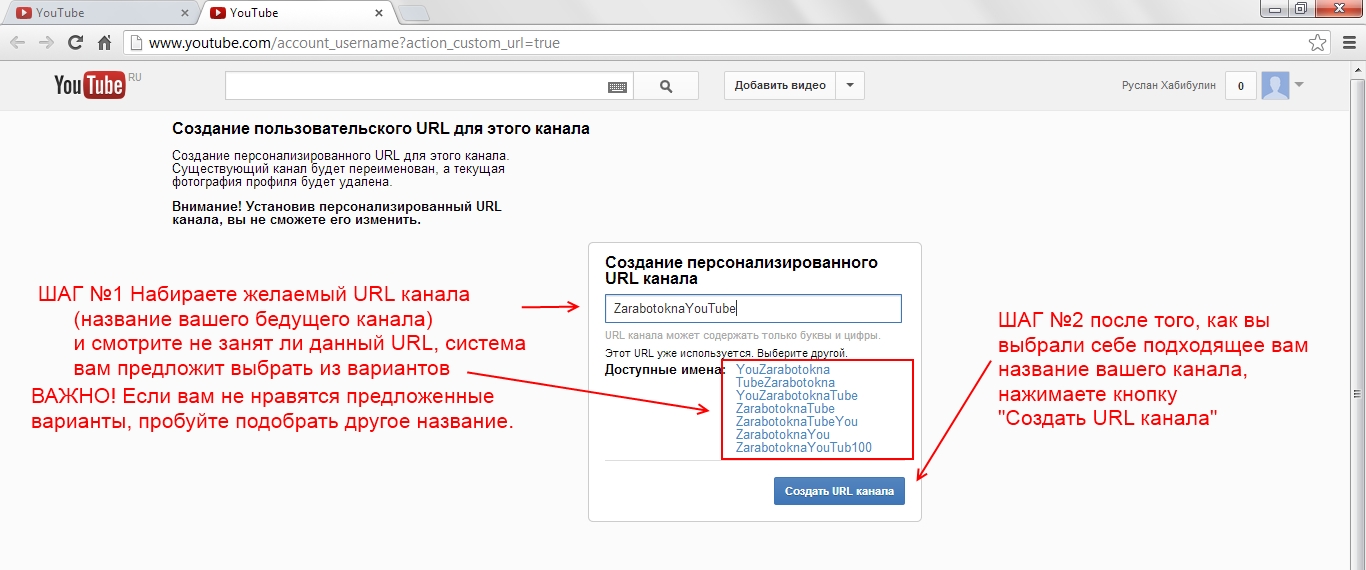The height and width of the screenshot is (570, 1366).
Task: Go forward with the browser forward arrow
Action: point(46,43)
